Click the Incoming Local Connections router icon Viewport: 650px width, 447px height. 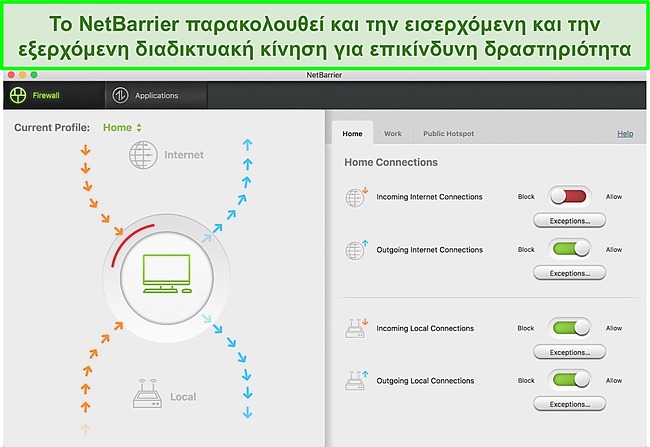356,328
